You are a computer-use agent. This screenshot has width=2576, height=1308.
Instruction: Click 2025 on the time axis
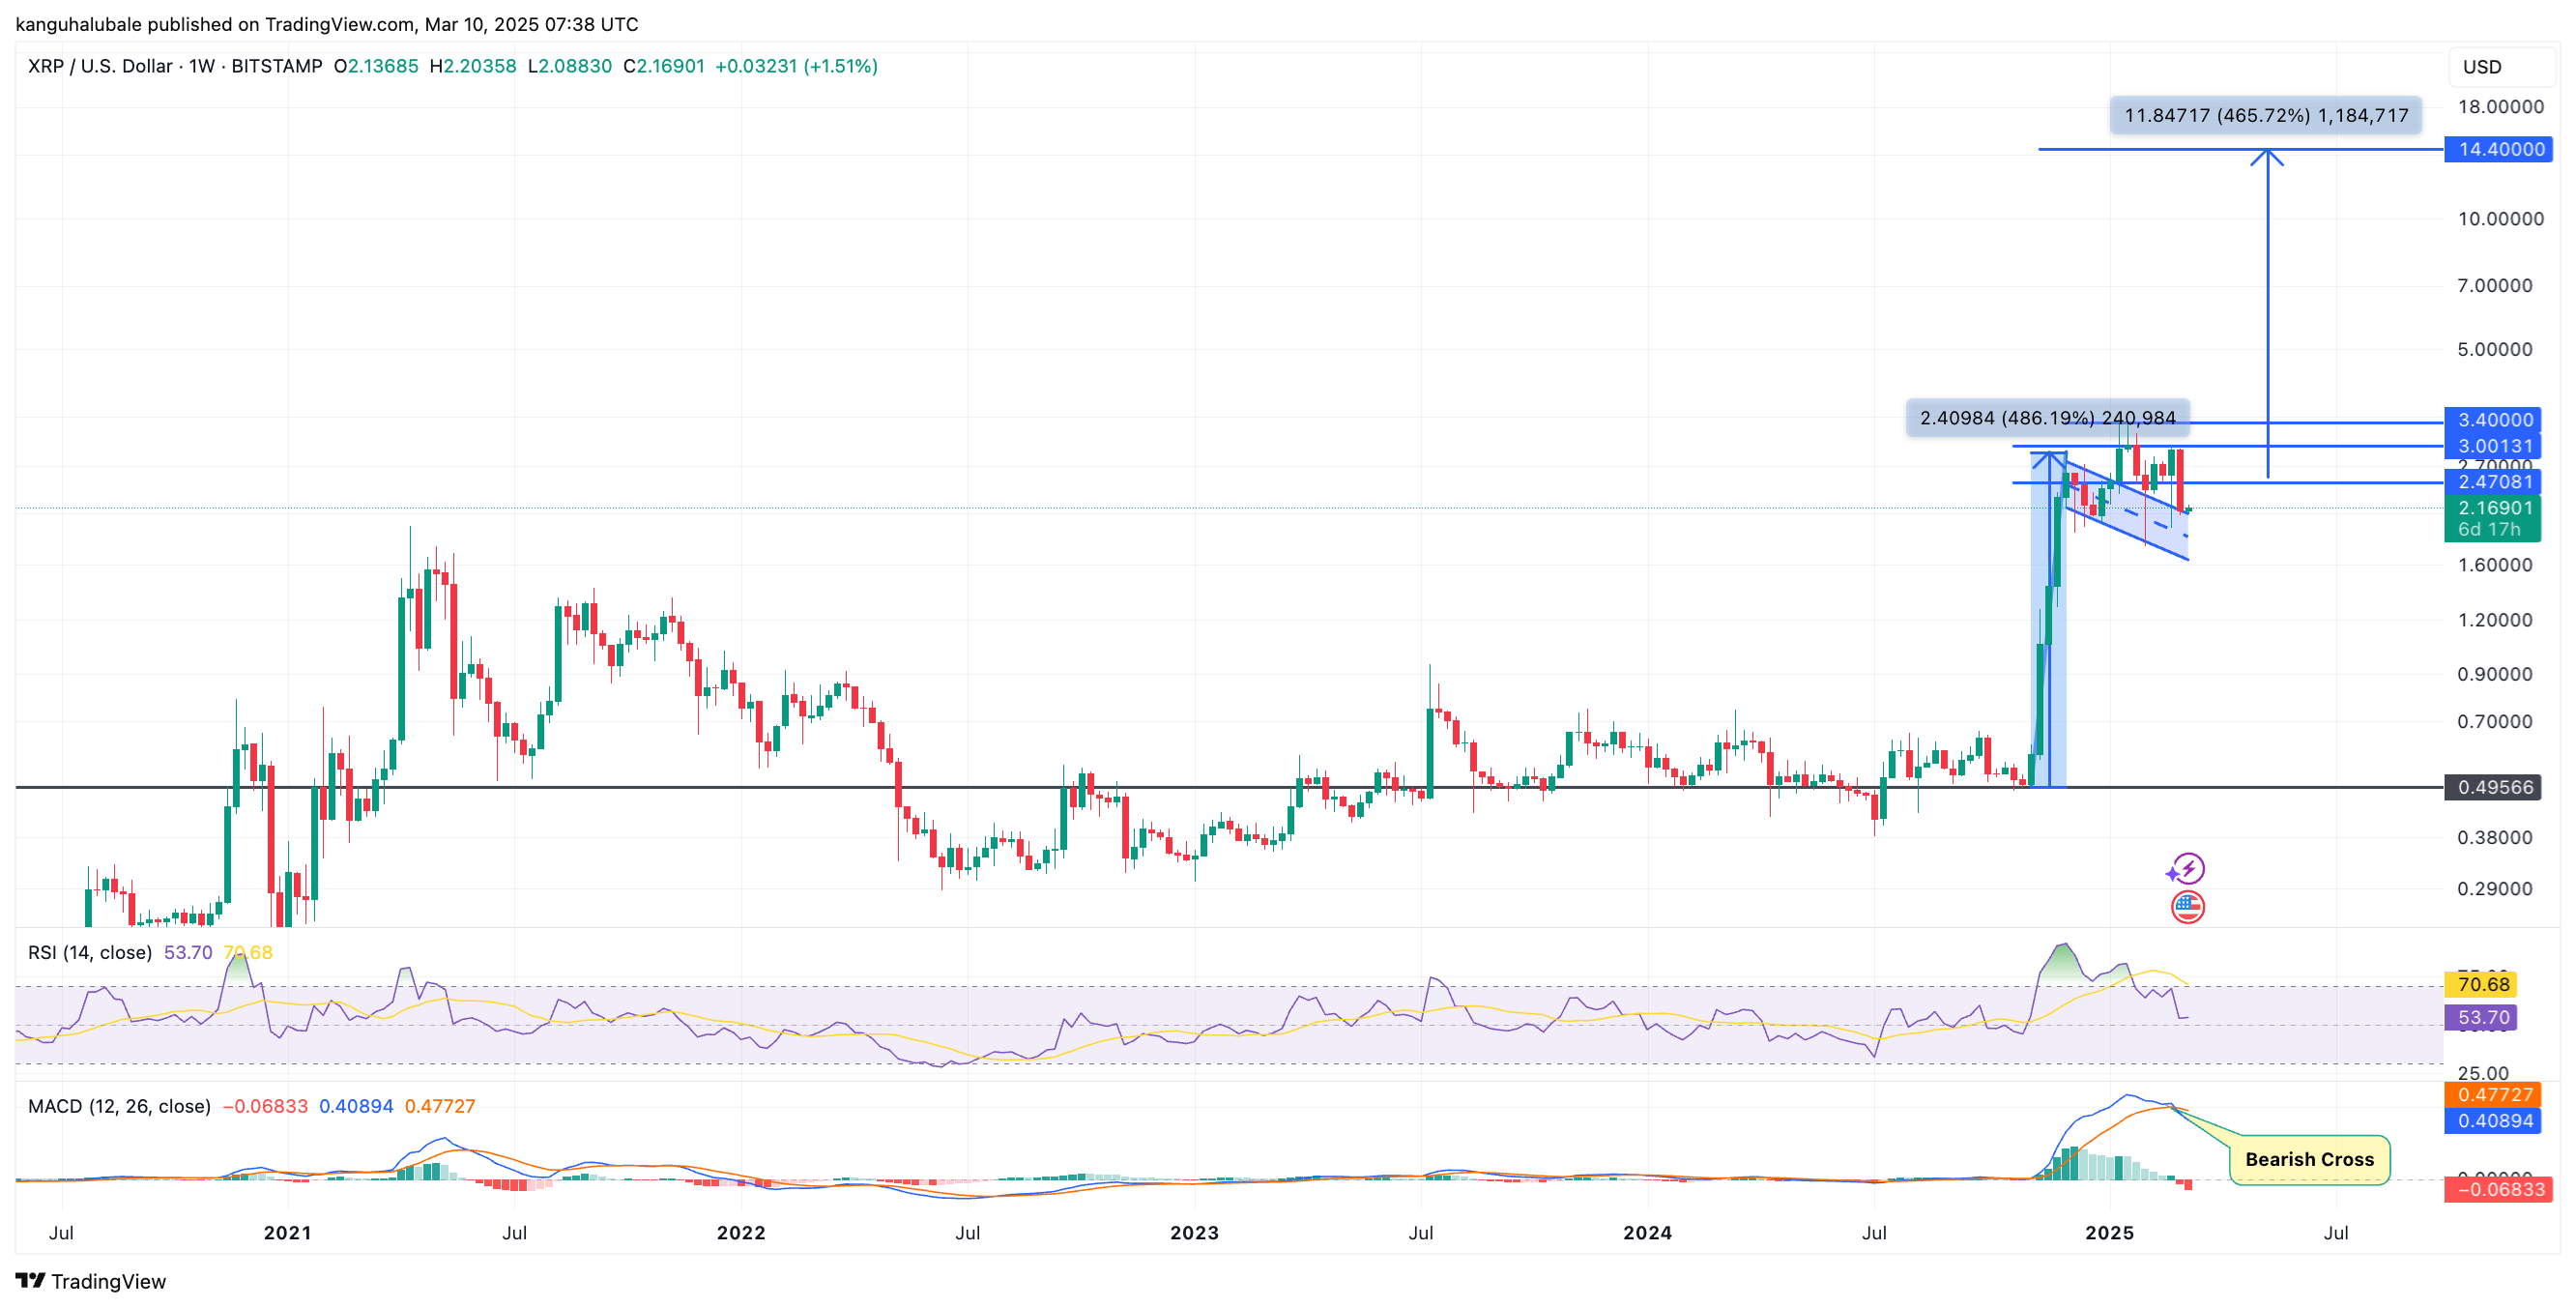(2110, 1233)
